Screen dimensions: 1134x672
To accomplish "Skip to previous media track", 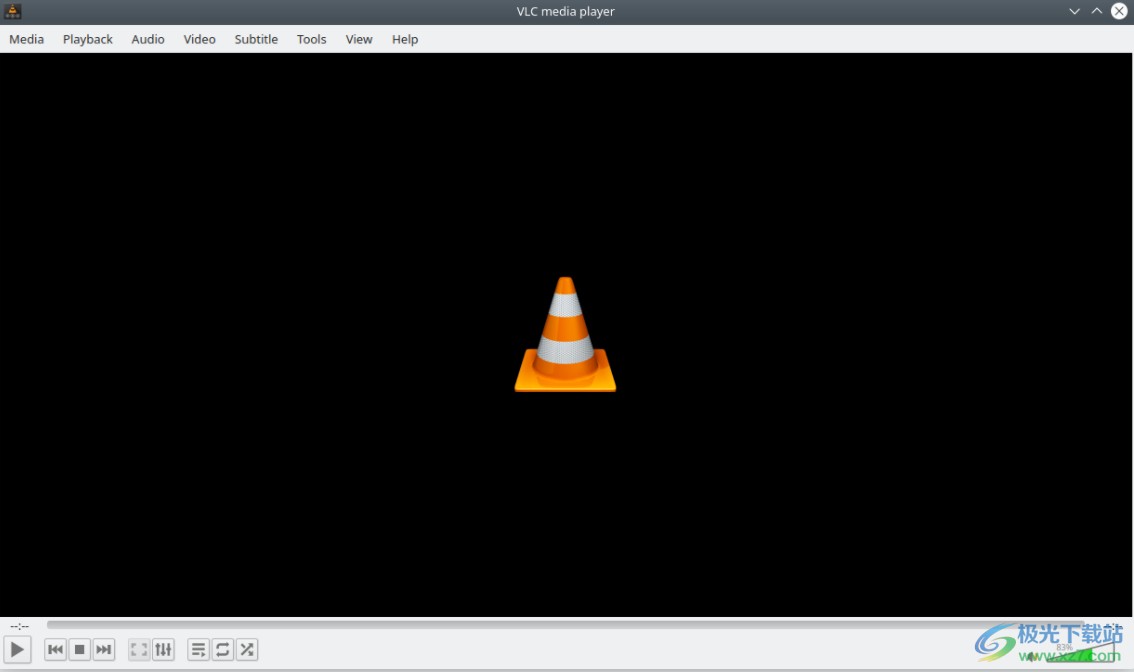I will pos(55,650).
